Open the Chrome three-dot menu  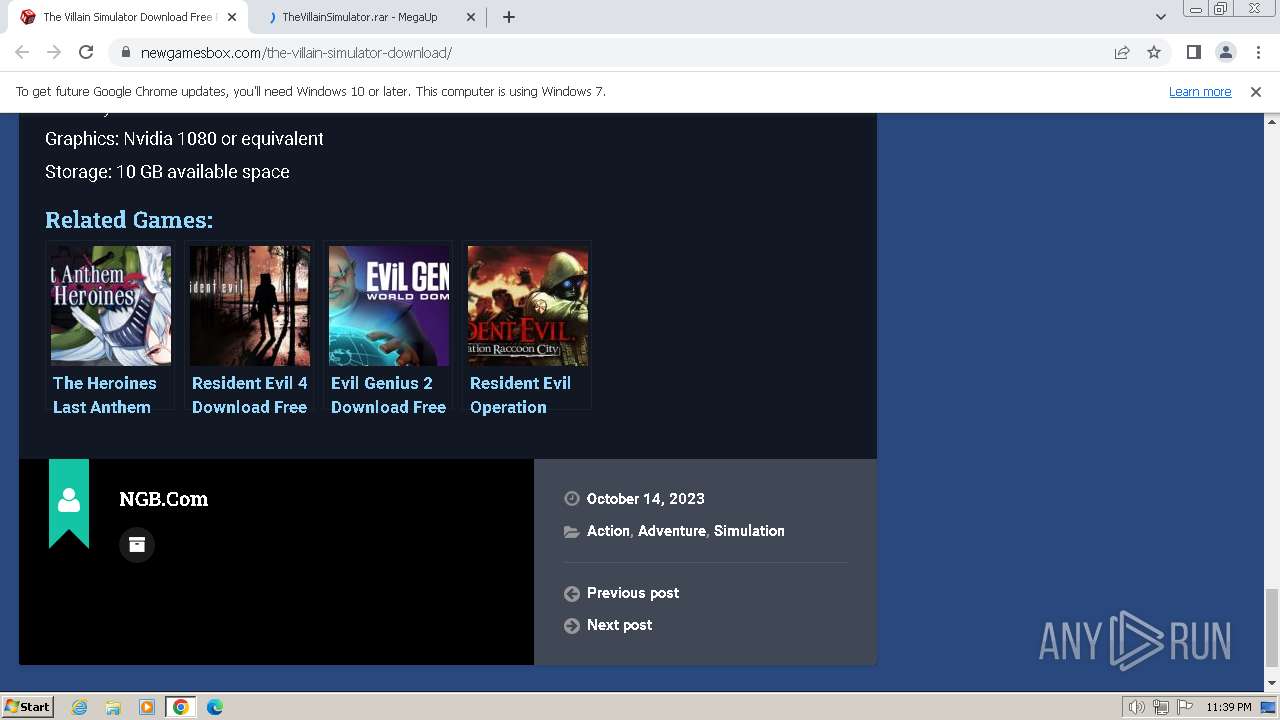point(1258,53)
